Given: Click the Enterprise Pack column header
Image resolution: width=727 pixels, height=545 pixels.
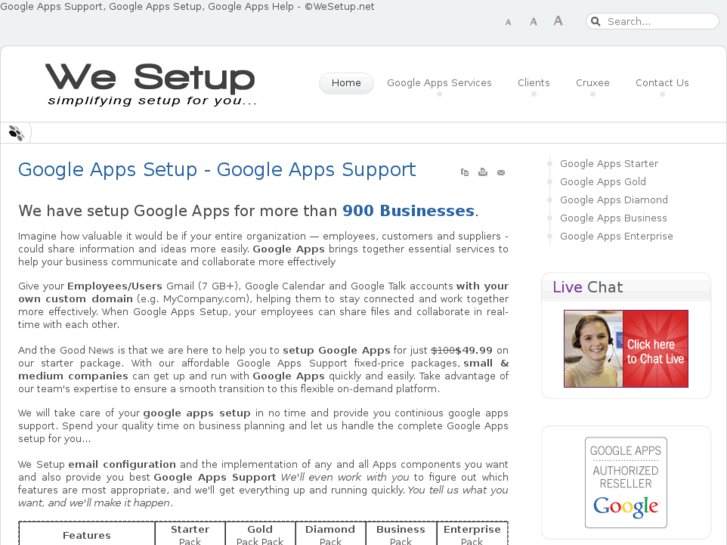Looking at the screenshot, I should click(472, 535).
